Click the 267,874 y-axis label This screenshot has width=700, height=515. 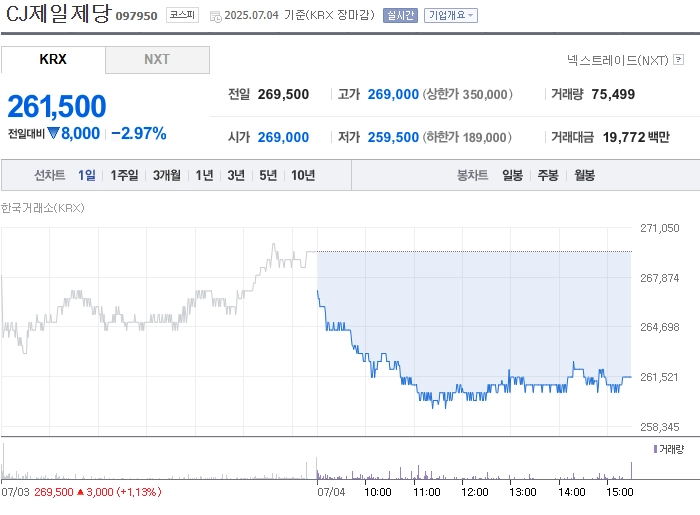point(660,278)
